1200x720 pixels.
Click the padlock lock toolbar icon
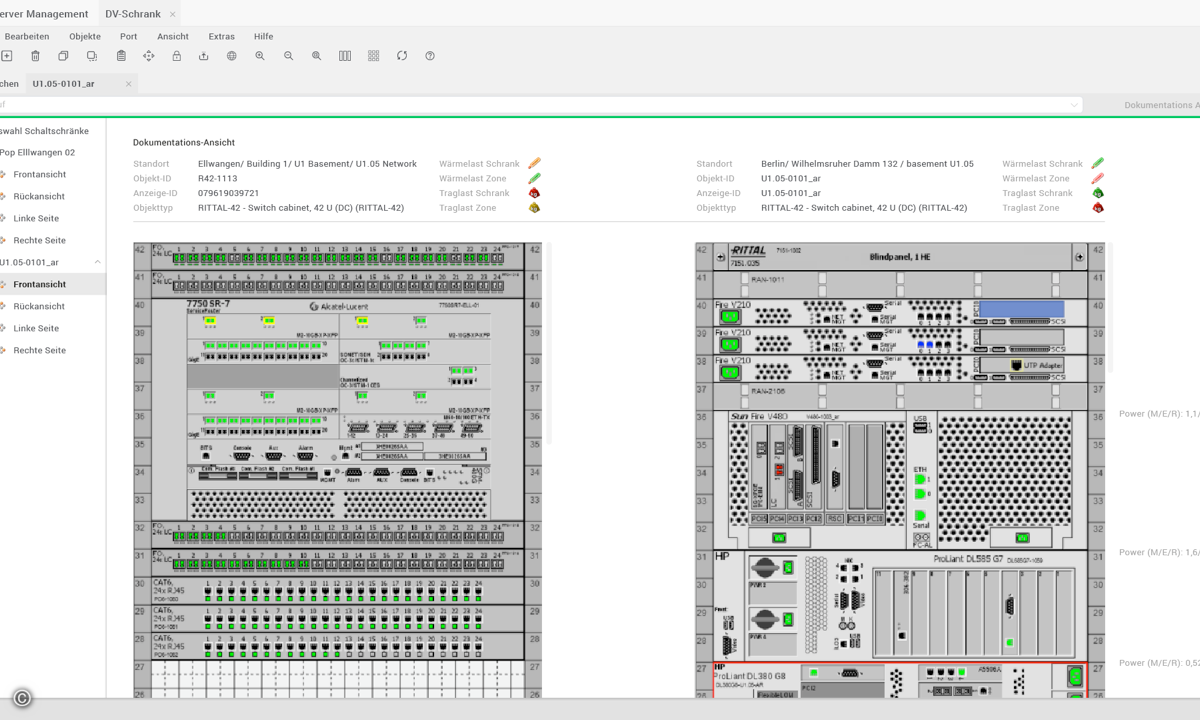(x=177, y=56)
